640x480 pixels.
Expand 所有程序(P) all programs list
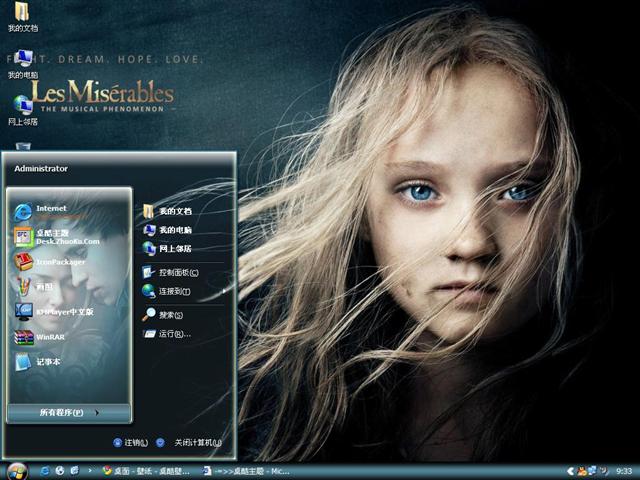(x=69, y=413)
